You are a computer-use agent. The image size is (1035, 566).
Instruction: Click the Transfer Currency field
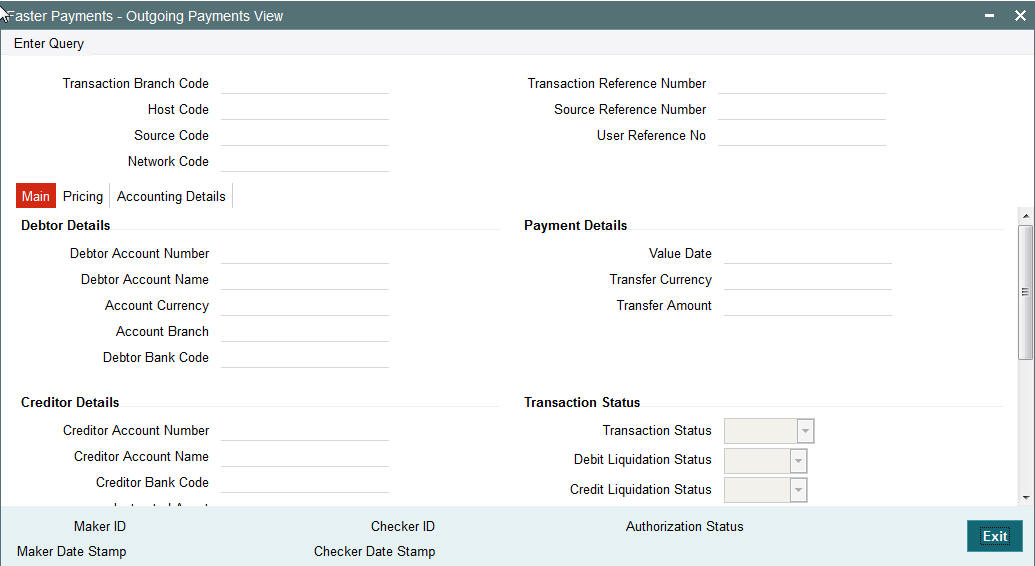point(808,279)
